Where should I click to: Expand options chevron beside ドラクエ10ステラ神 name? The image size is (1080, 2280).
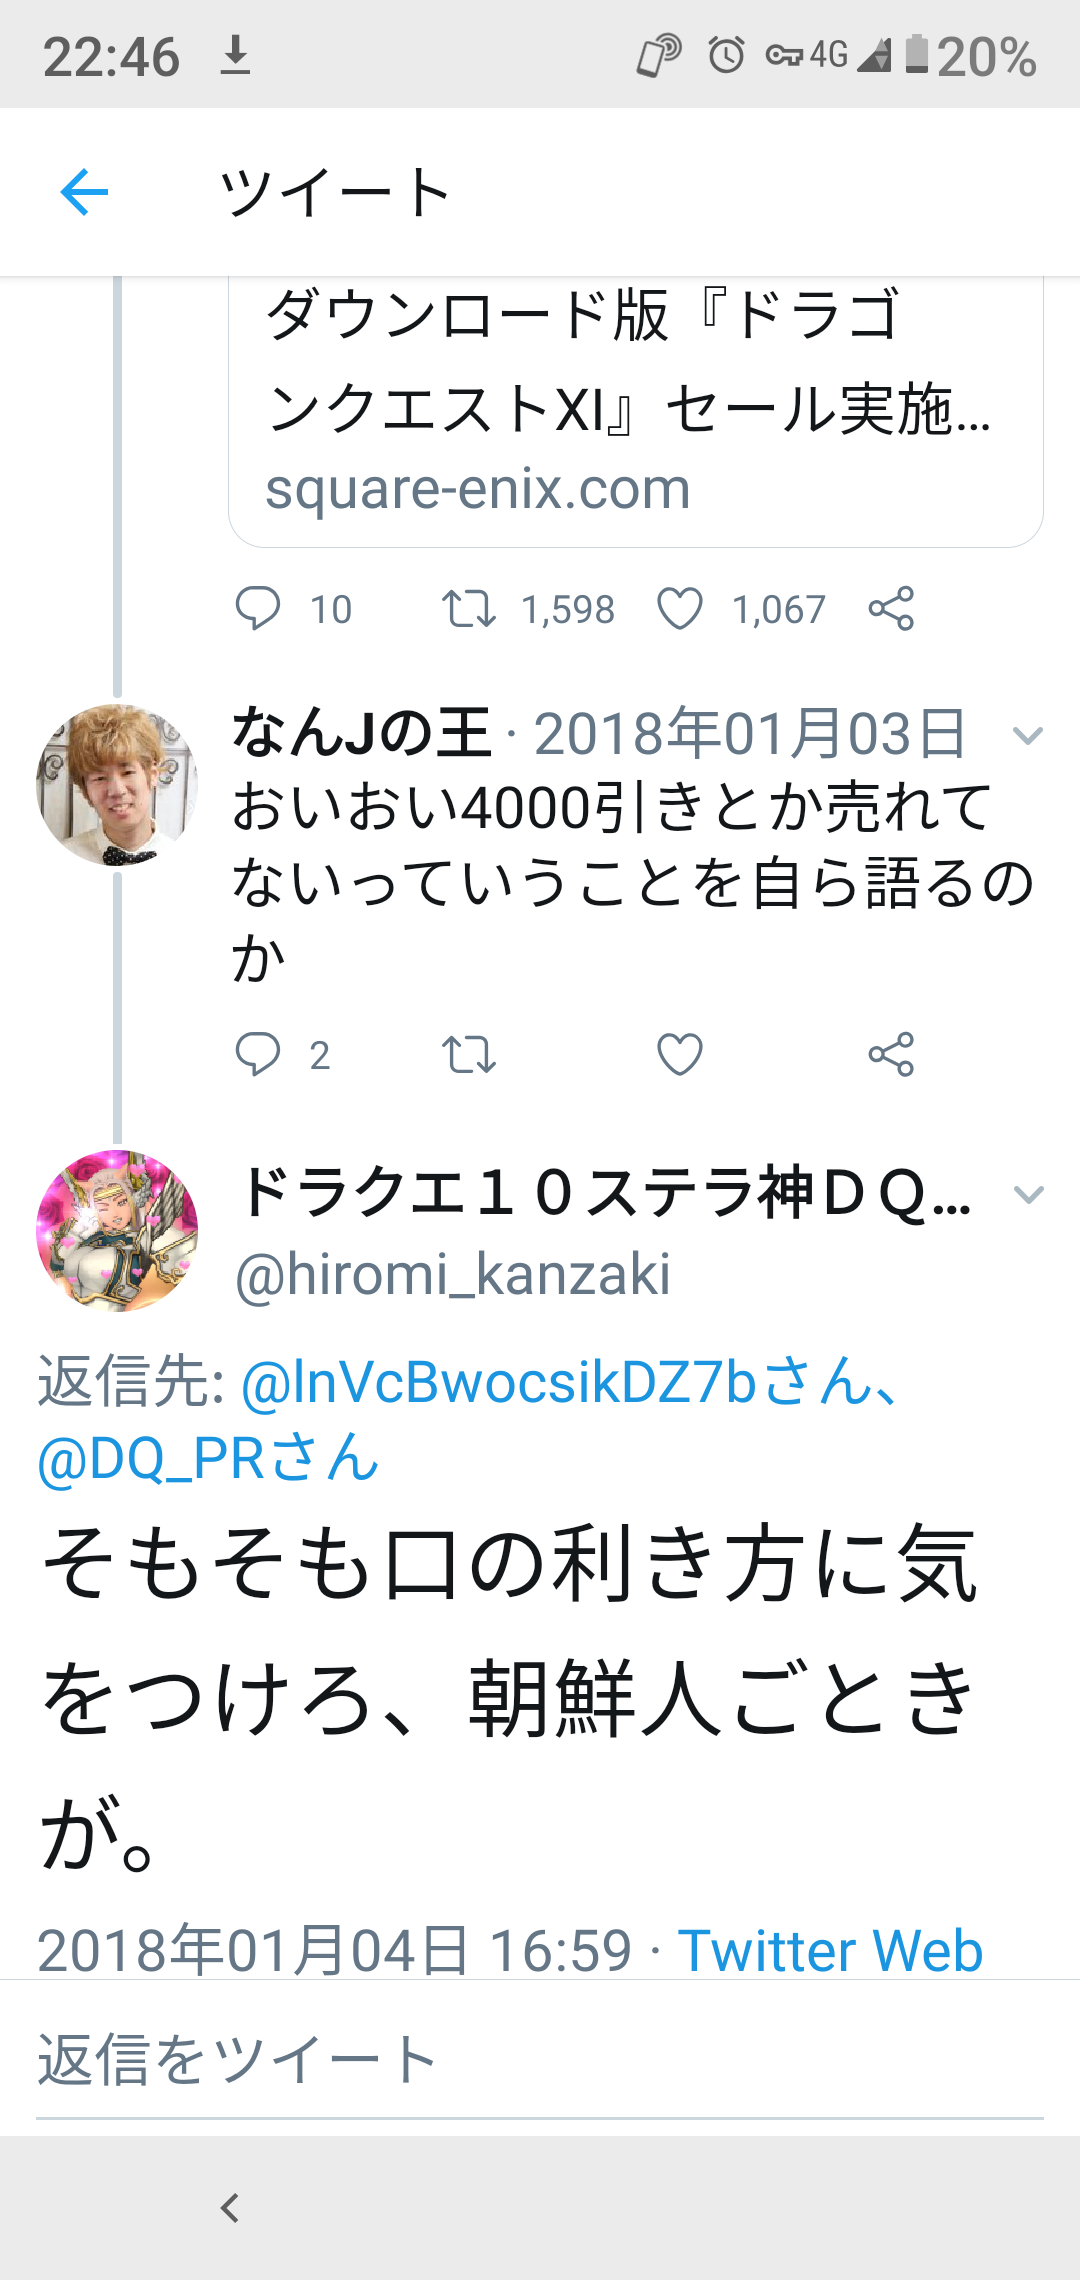coord(1028,1195)
